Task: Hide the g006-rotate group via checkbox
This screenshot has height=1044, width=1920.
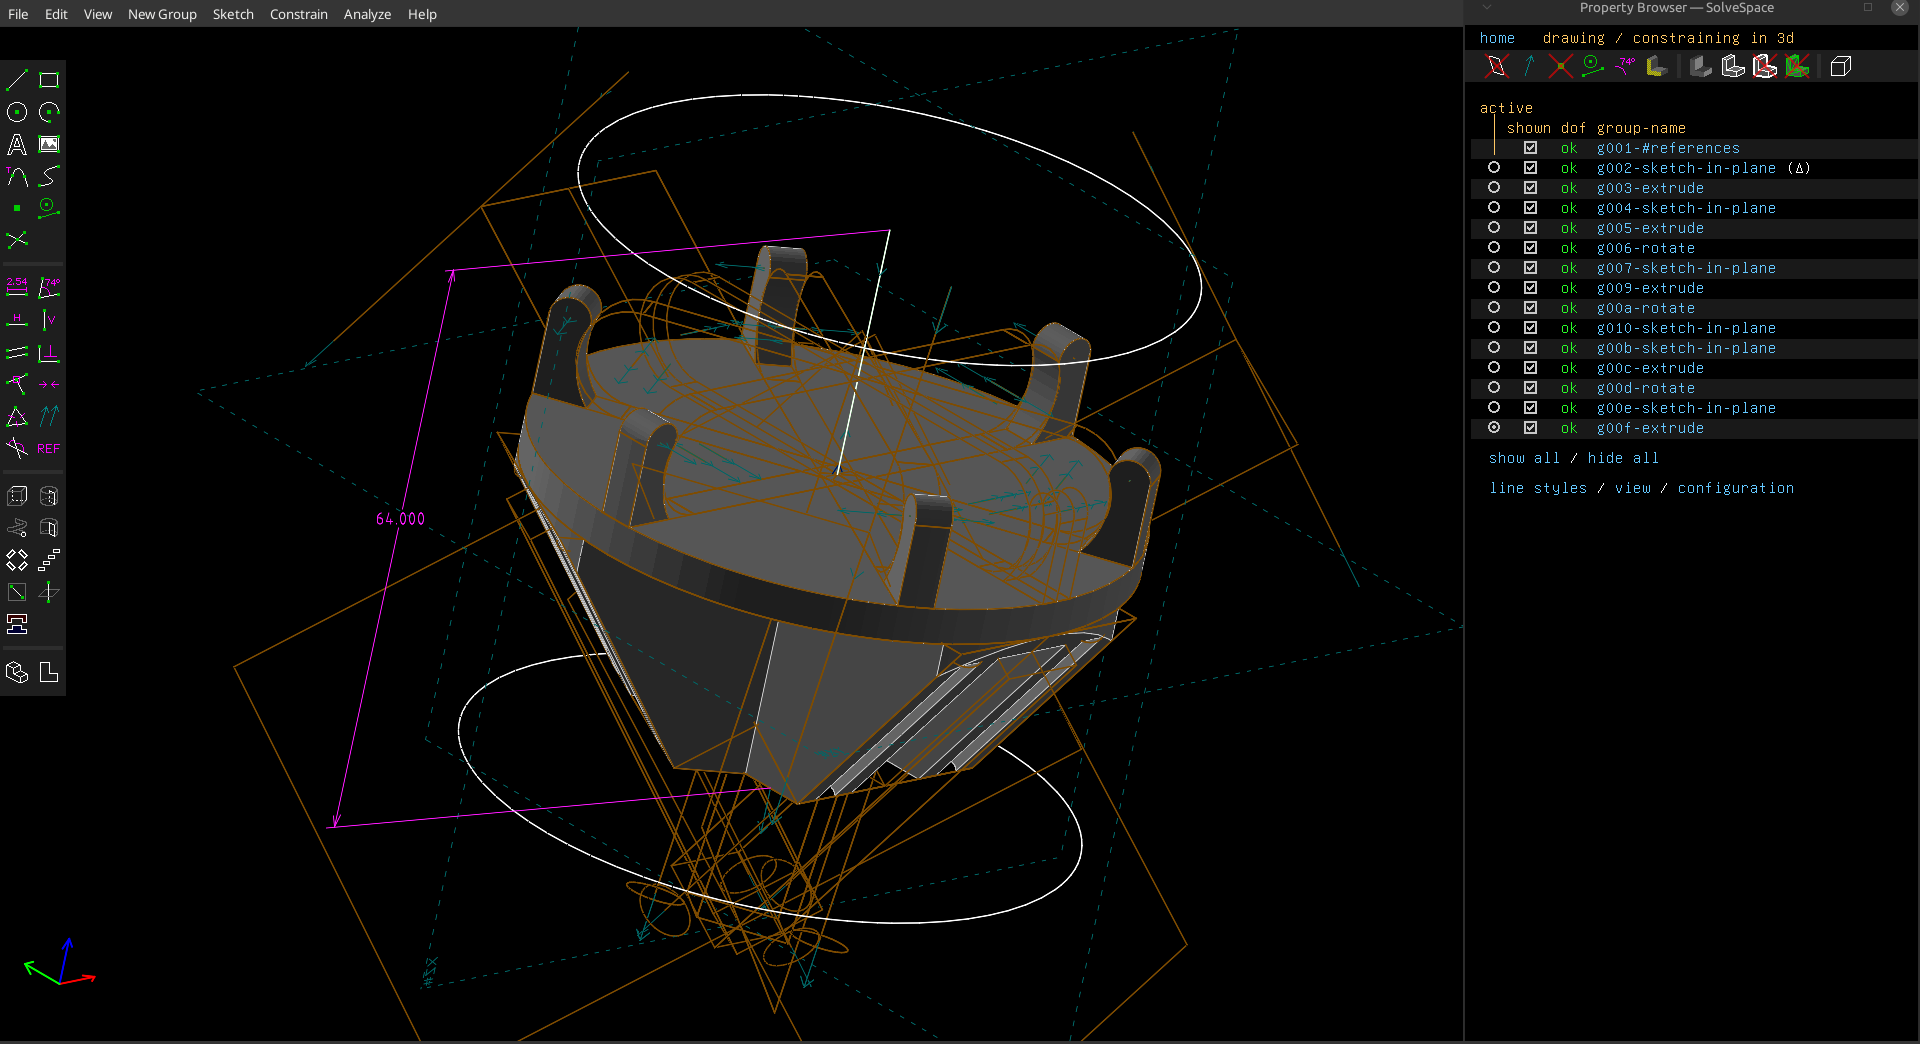Action: 1530,248
